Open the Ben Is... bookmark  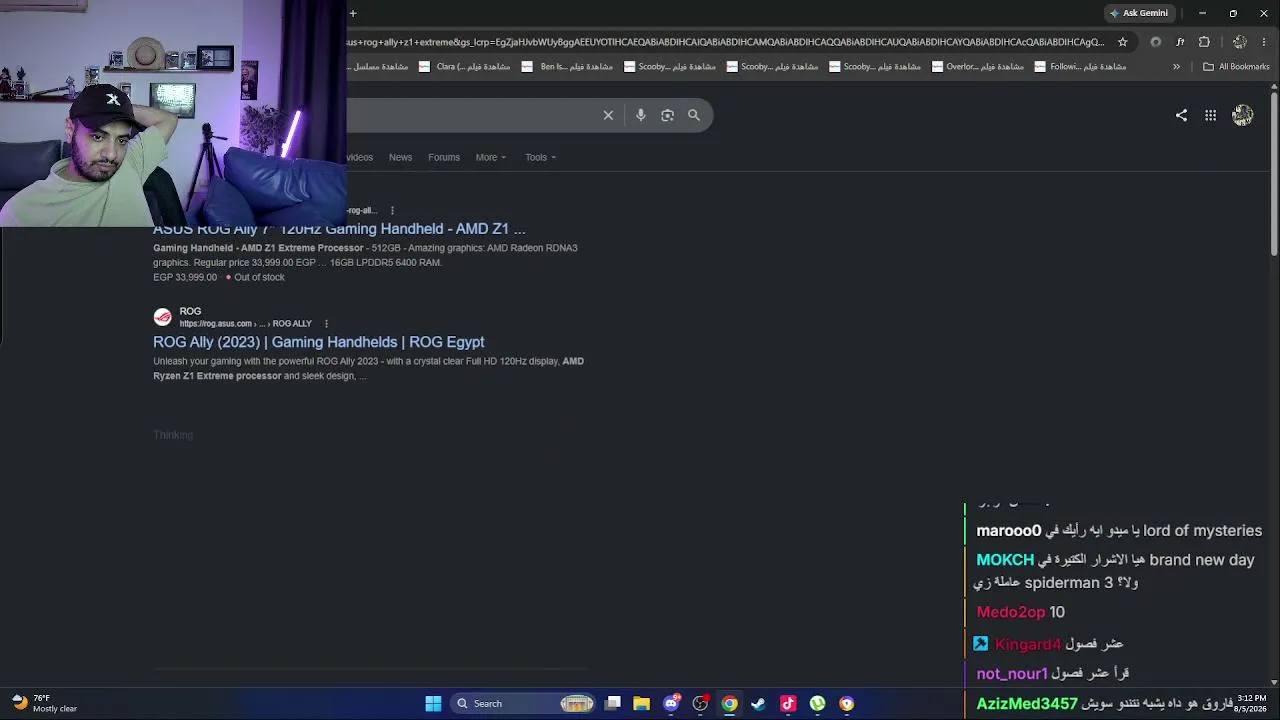pos(568,67)
